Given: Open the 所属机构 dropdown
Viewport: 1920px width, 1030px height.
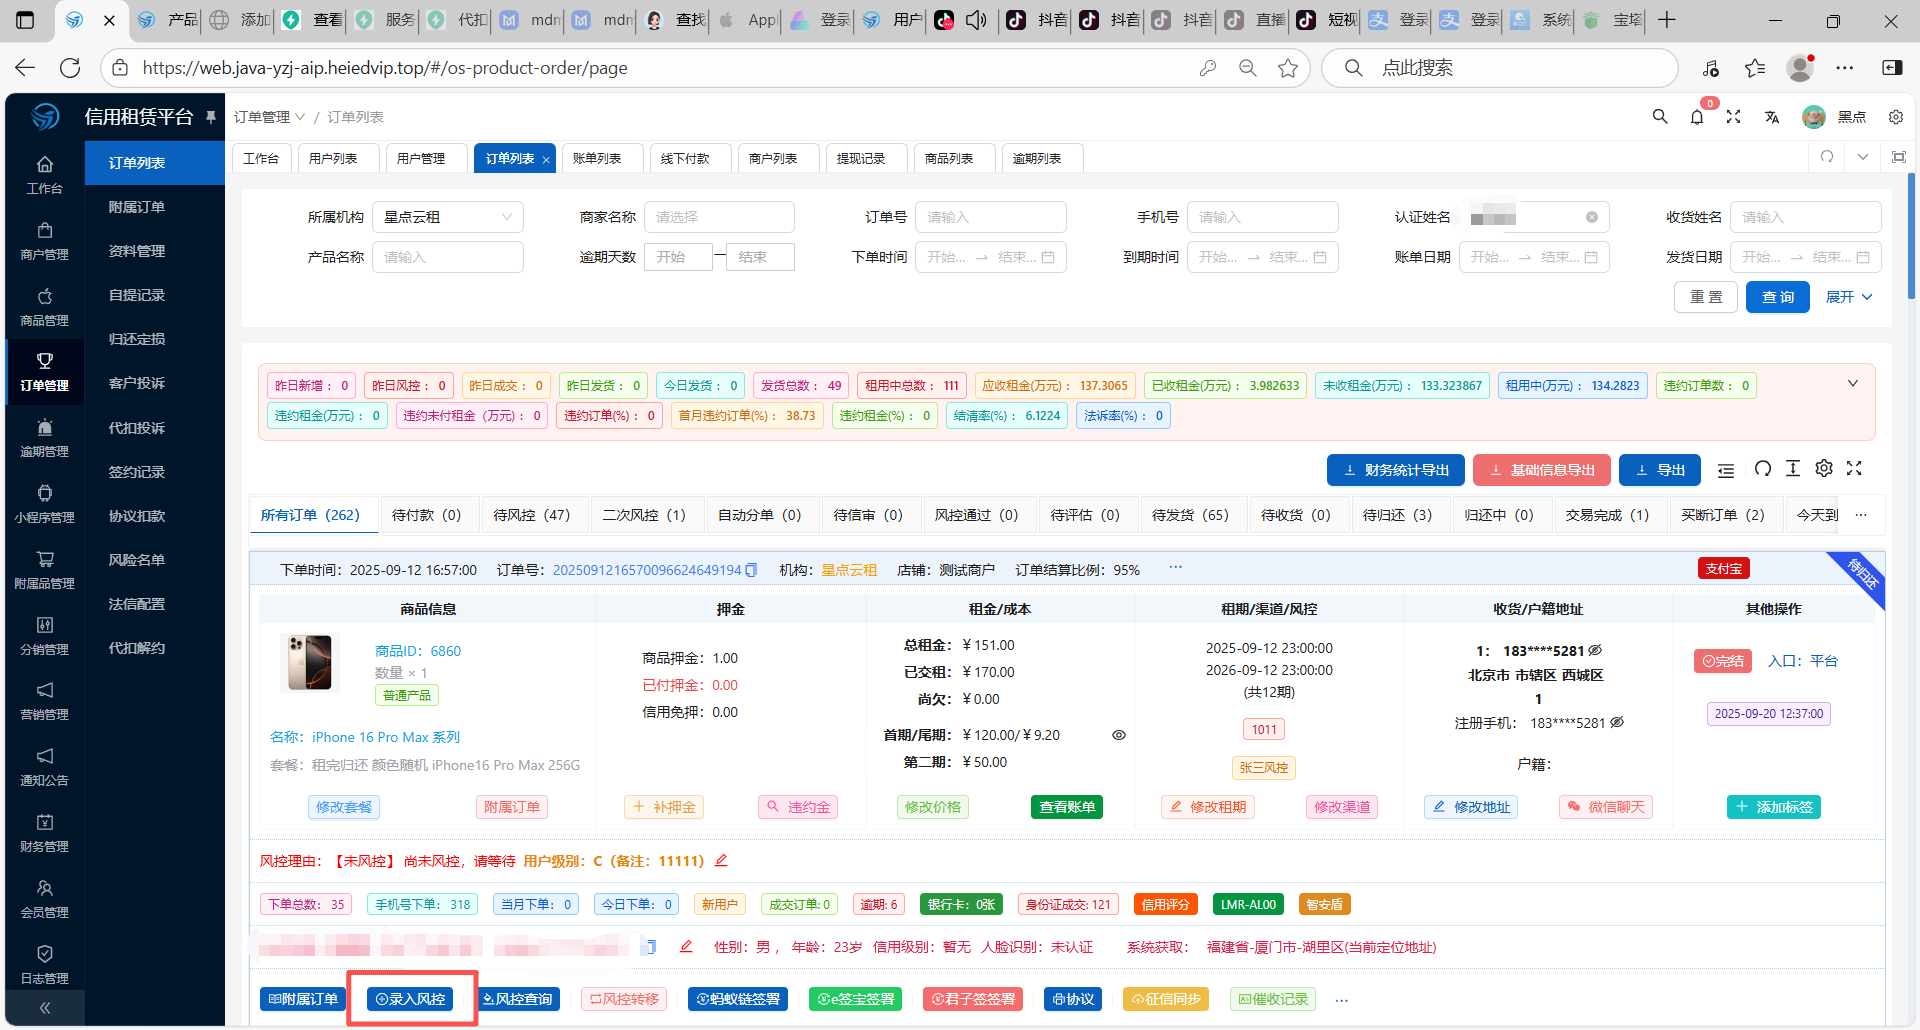Looking at the screenshot, I should tap(447, 217).
